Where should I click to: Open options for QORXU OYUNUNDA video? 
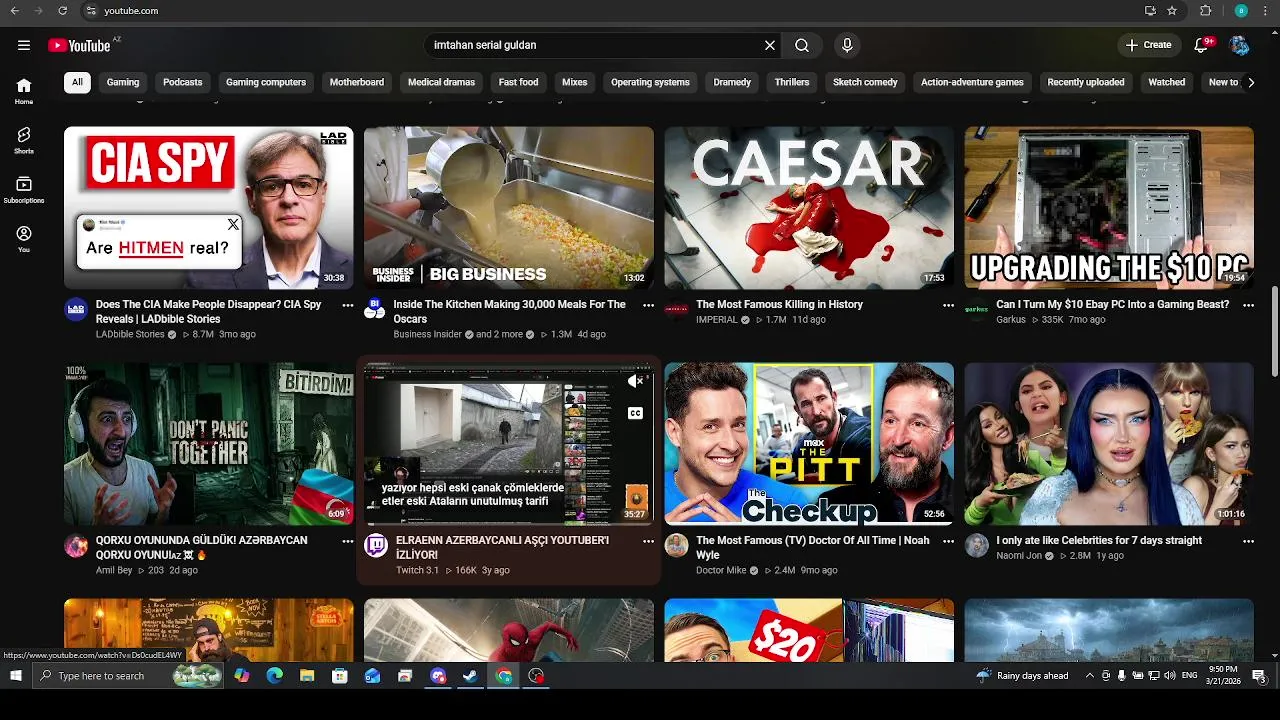pos(348,541)
